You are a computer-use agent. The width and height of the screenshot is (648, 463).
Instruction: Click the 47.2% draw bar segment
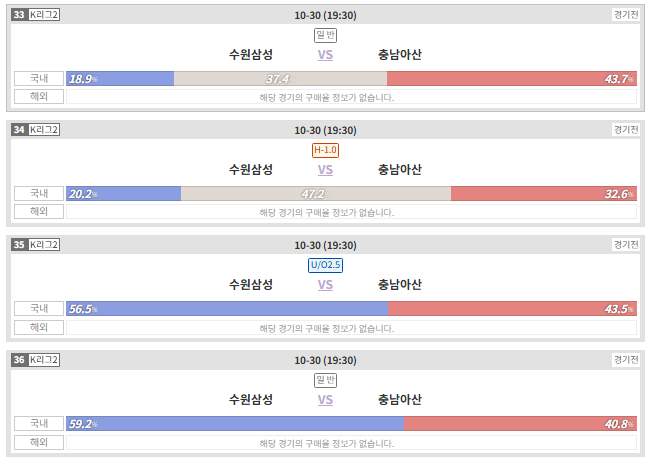point(316,193)
